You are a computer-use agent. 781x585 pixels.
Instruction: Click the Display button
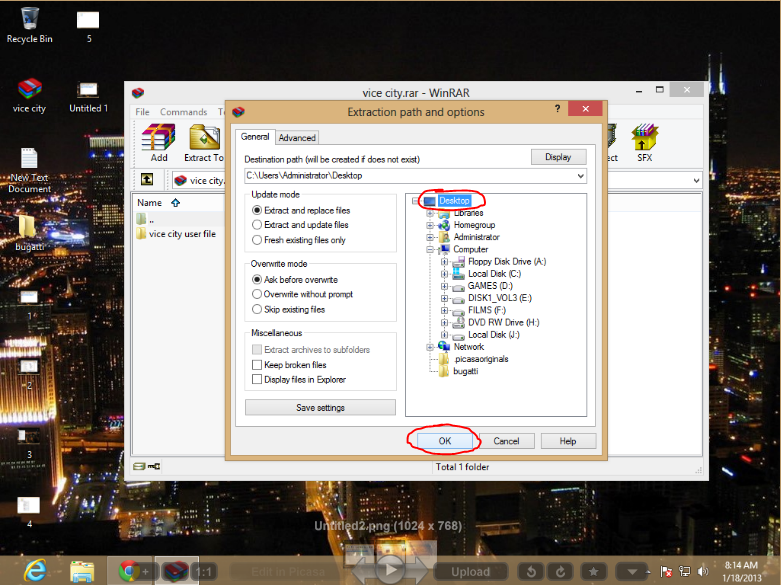coord(558,157)
